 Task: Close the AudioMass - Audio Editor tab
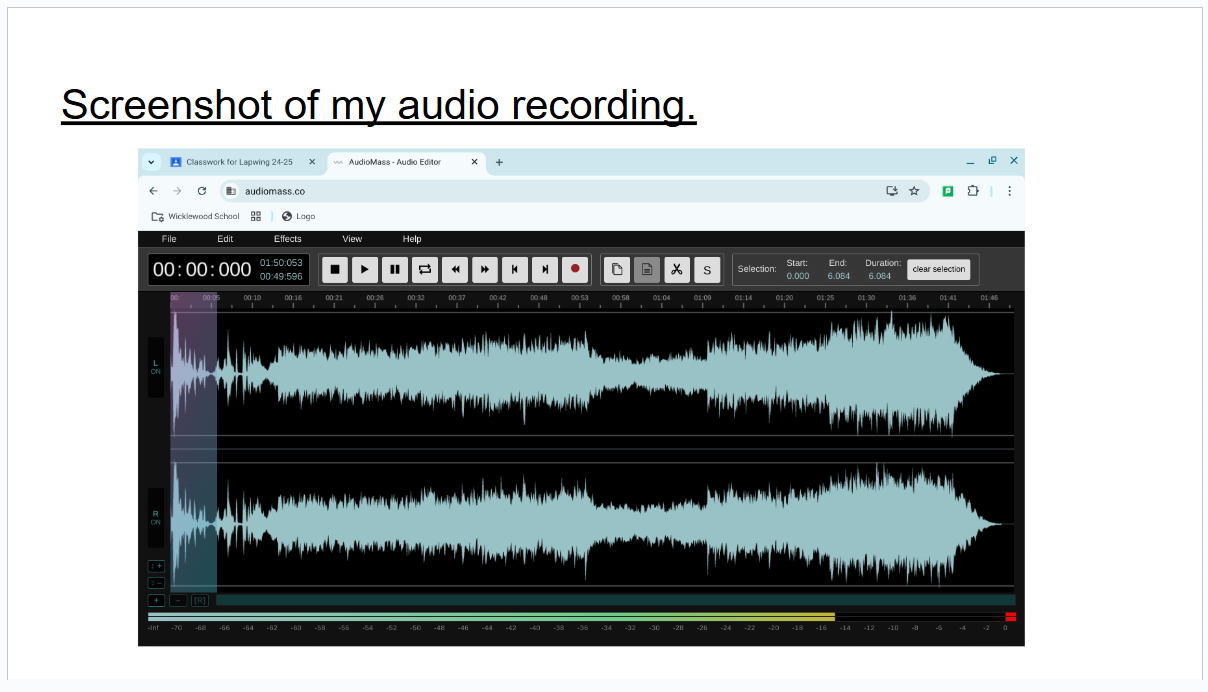pos(475,162)
